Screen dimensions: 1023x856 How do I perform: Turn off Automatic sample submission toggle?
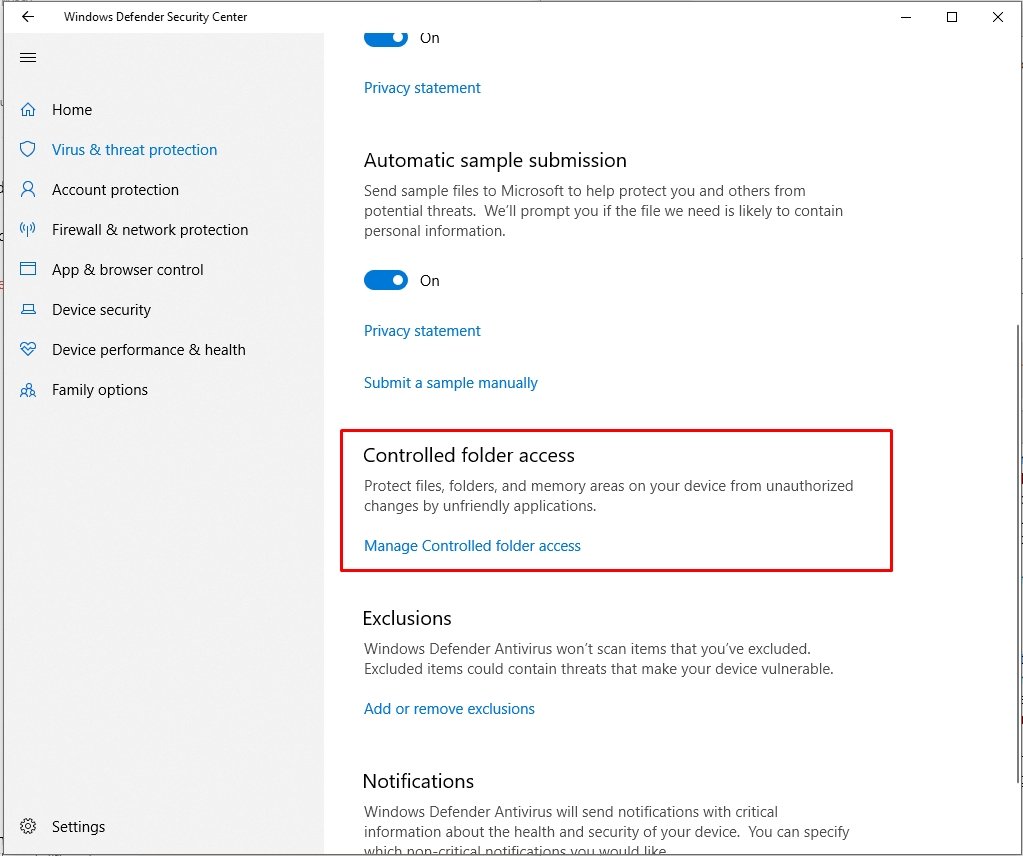[386, 281]
